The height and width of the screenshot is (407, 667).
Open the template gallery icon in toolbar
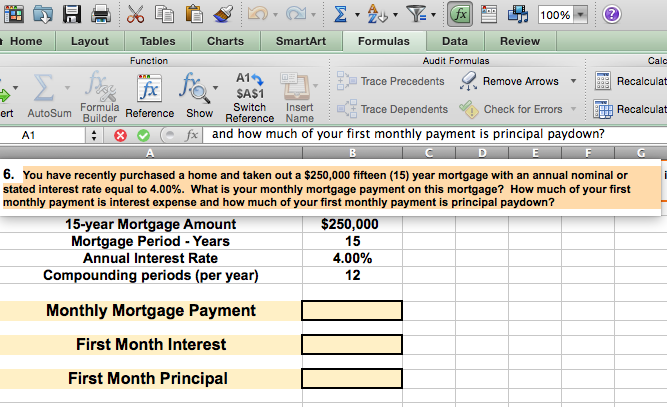coord(14,14)
